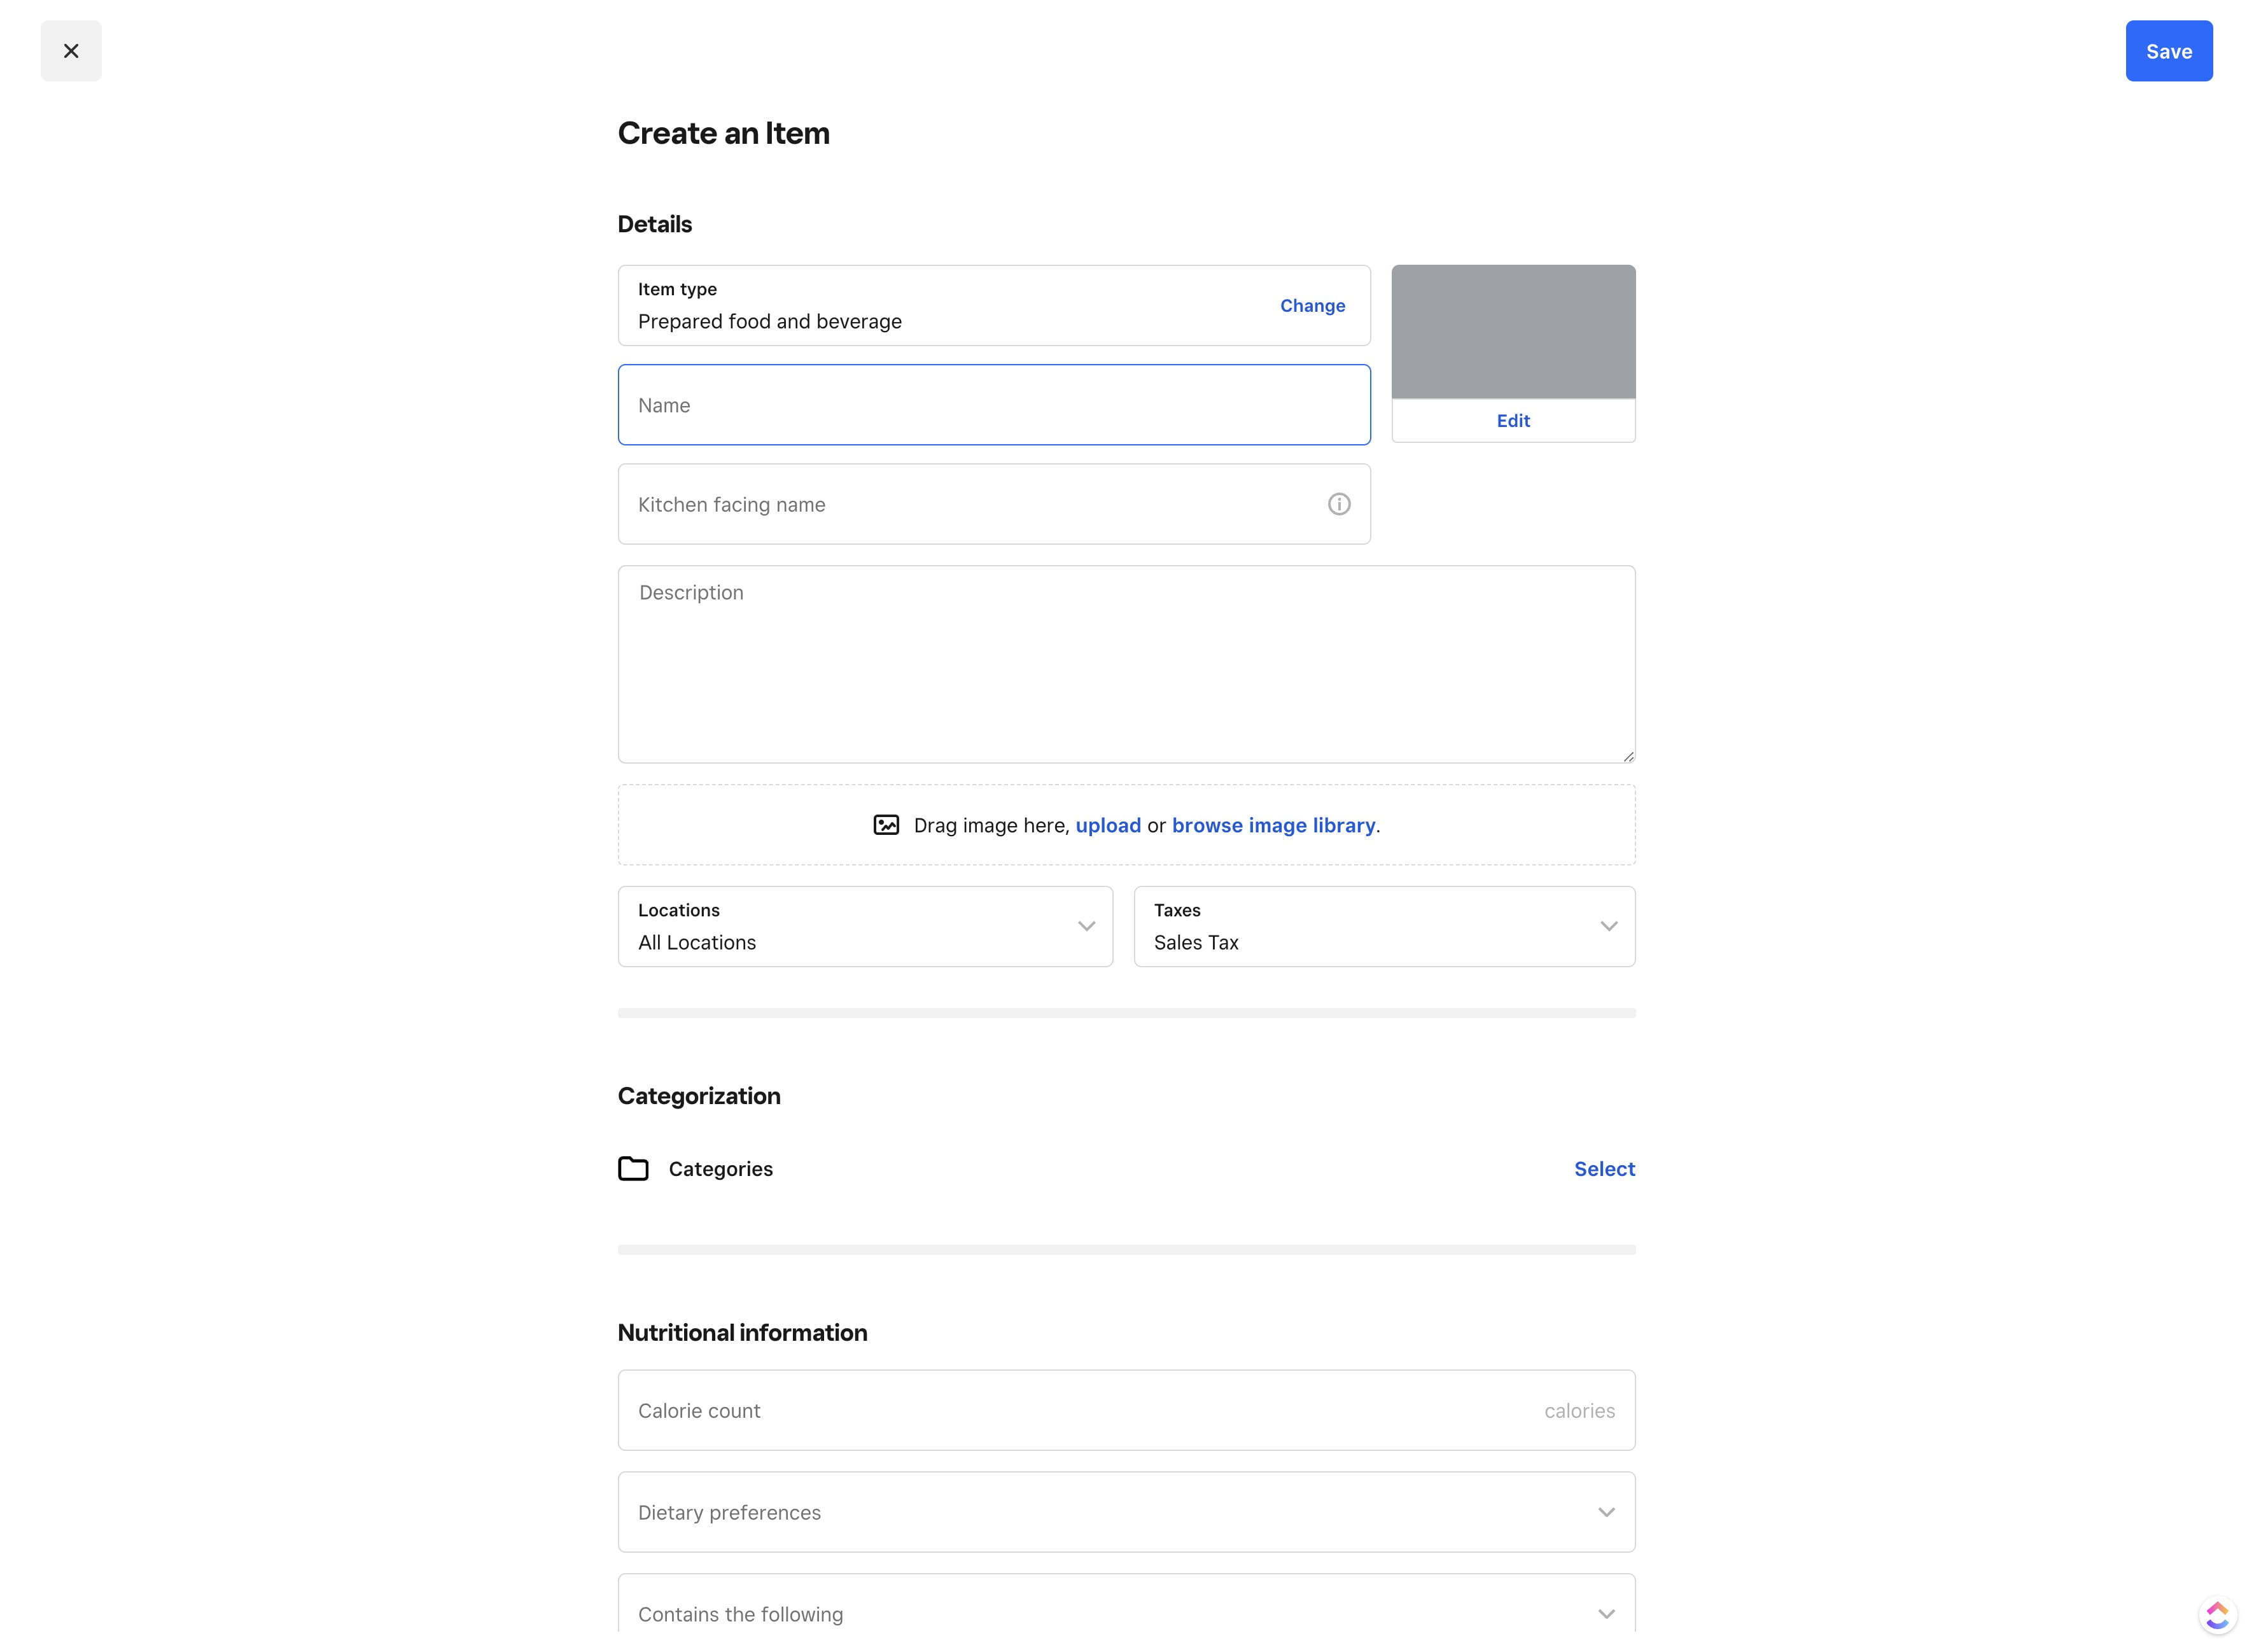Select categories for the item

(1603, 1169)
